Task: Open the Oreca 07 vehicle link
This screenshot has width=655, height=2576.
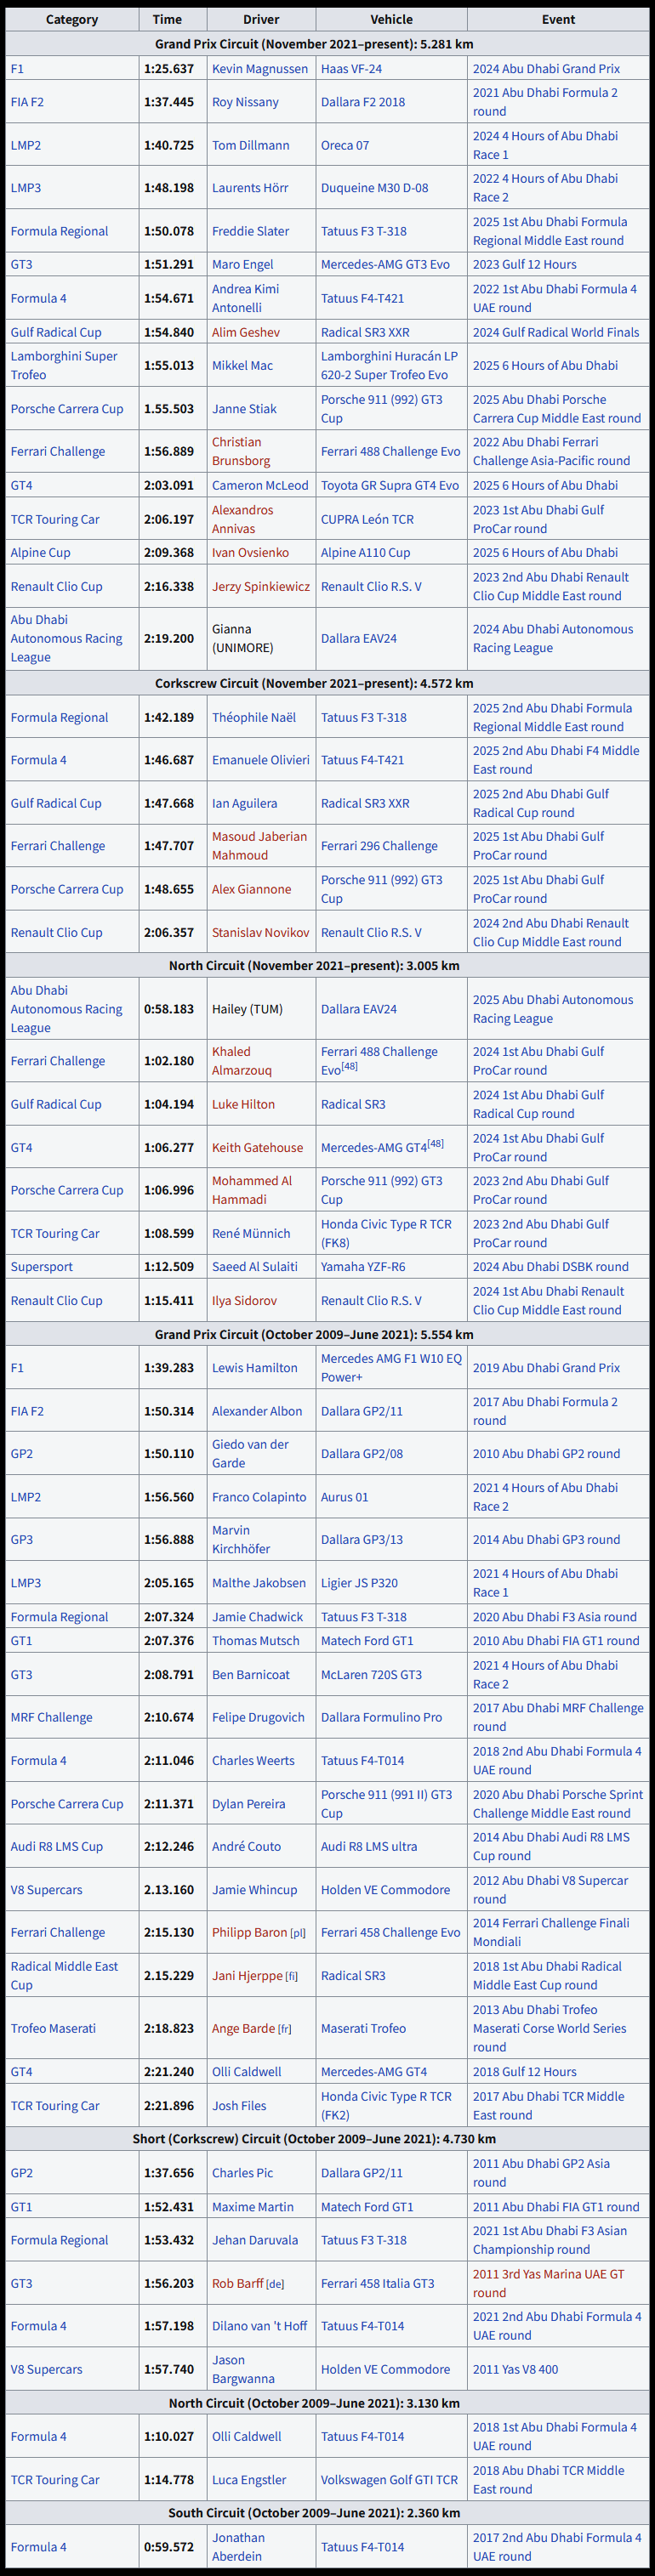Action: (345, 145)
